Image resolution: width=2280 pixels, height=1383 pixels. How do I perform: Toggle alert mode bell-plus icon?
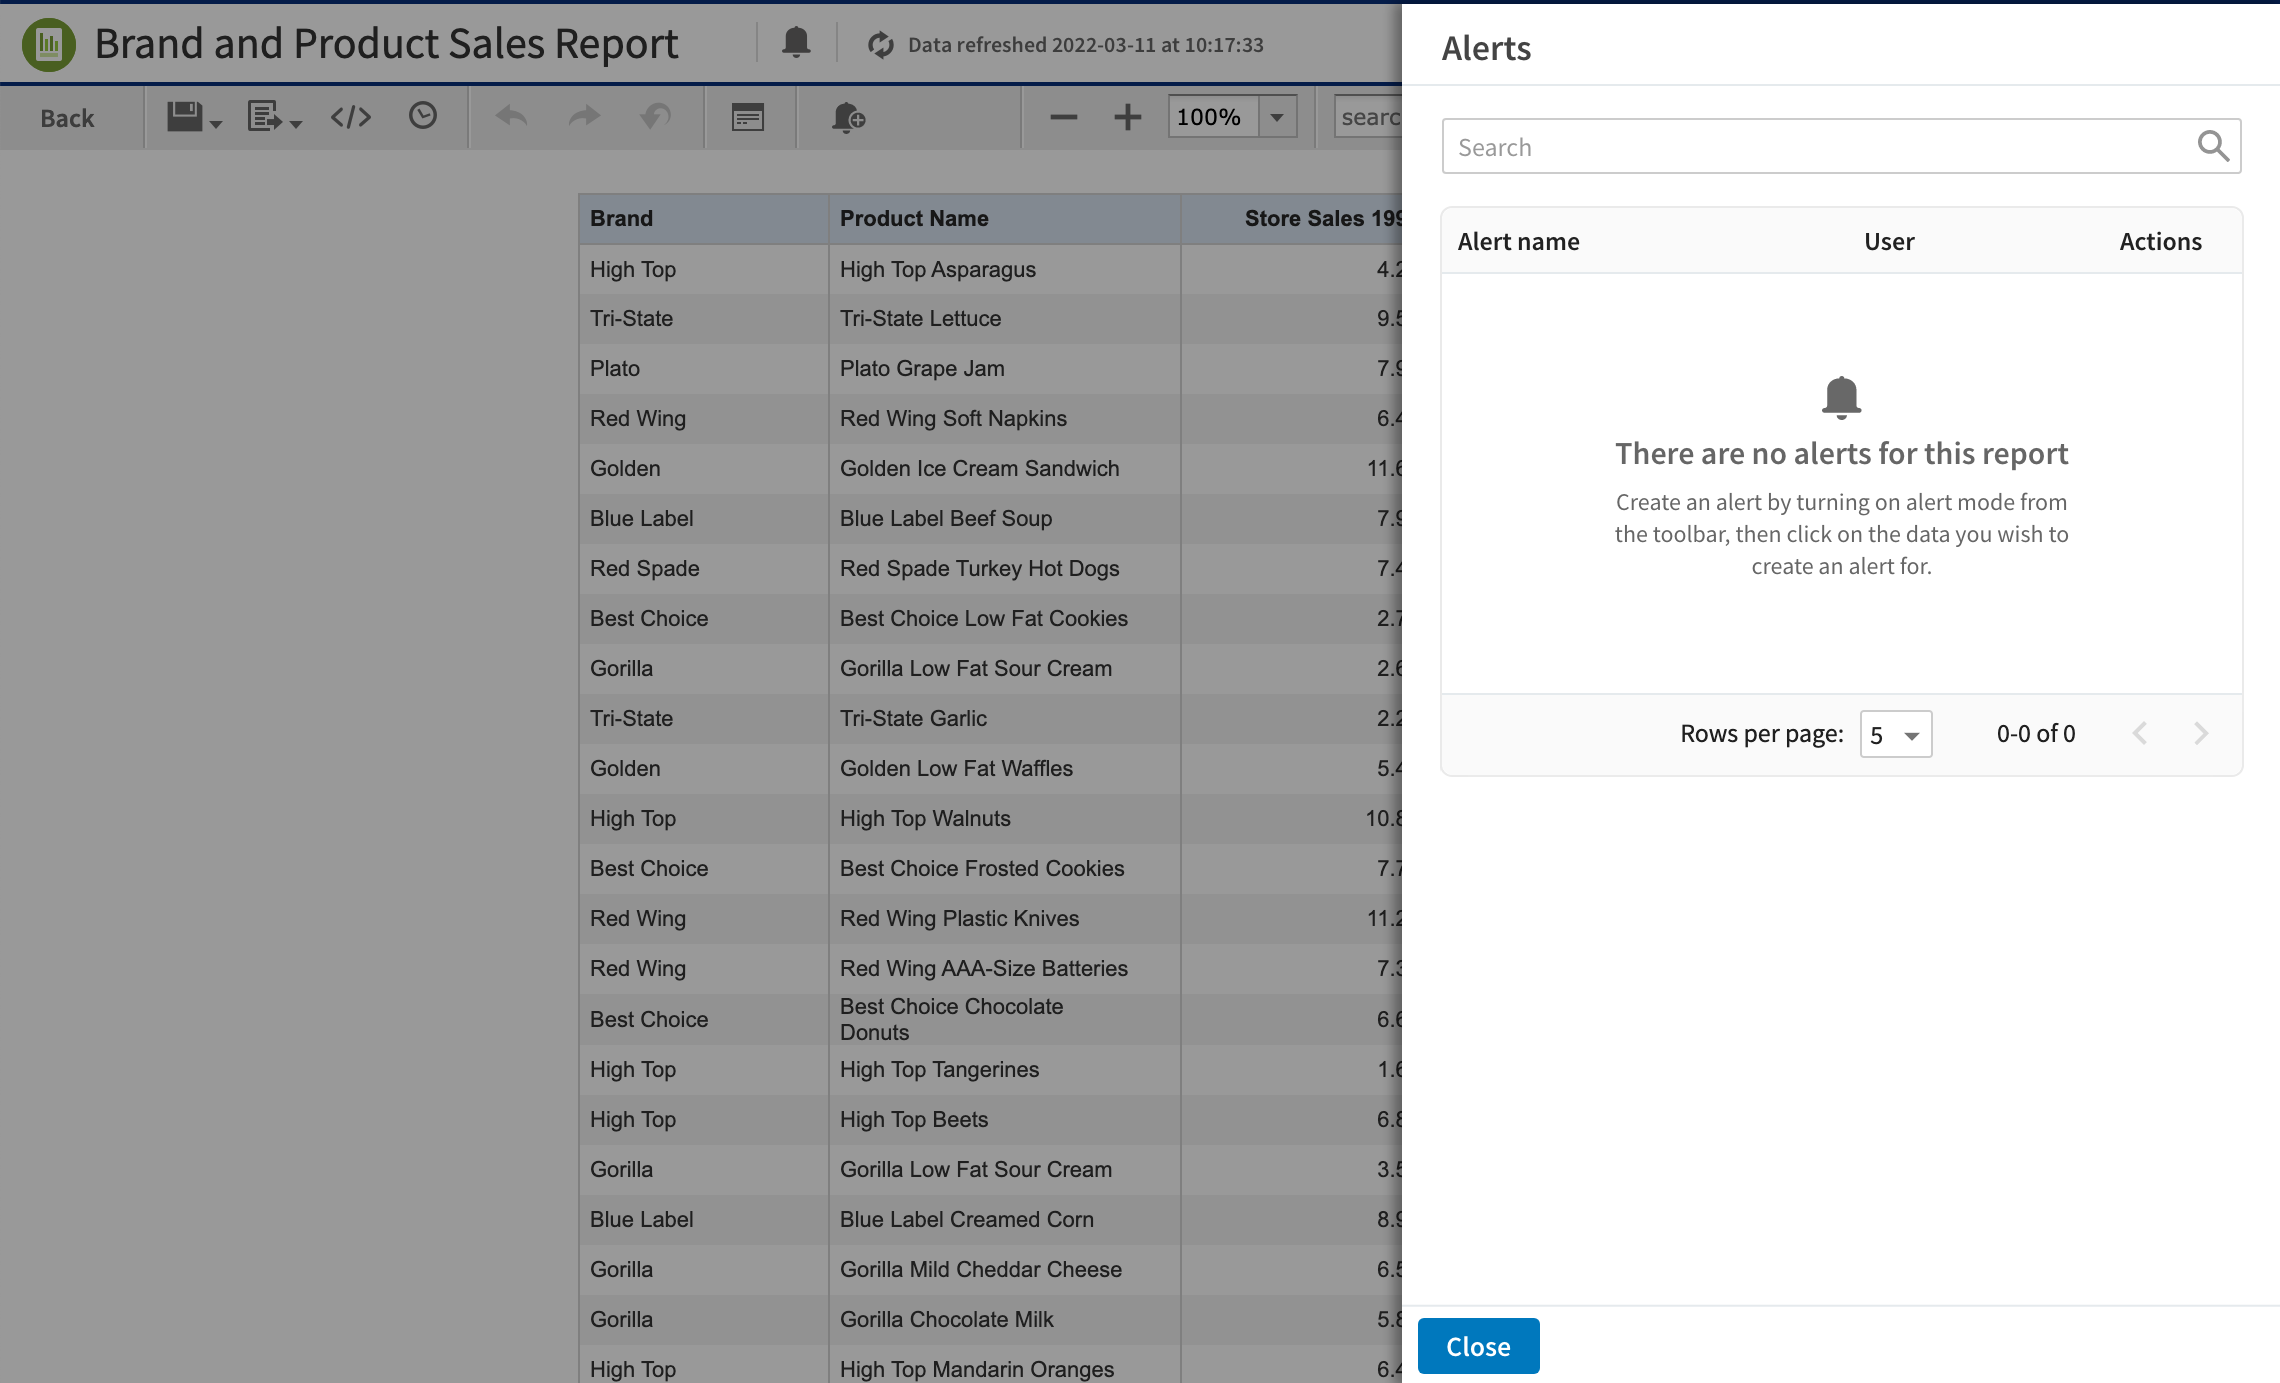coord(848,117)
